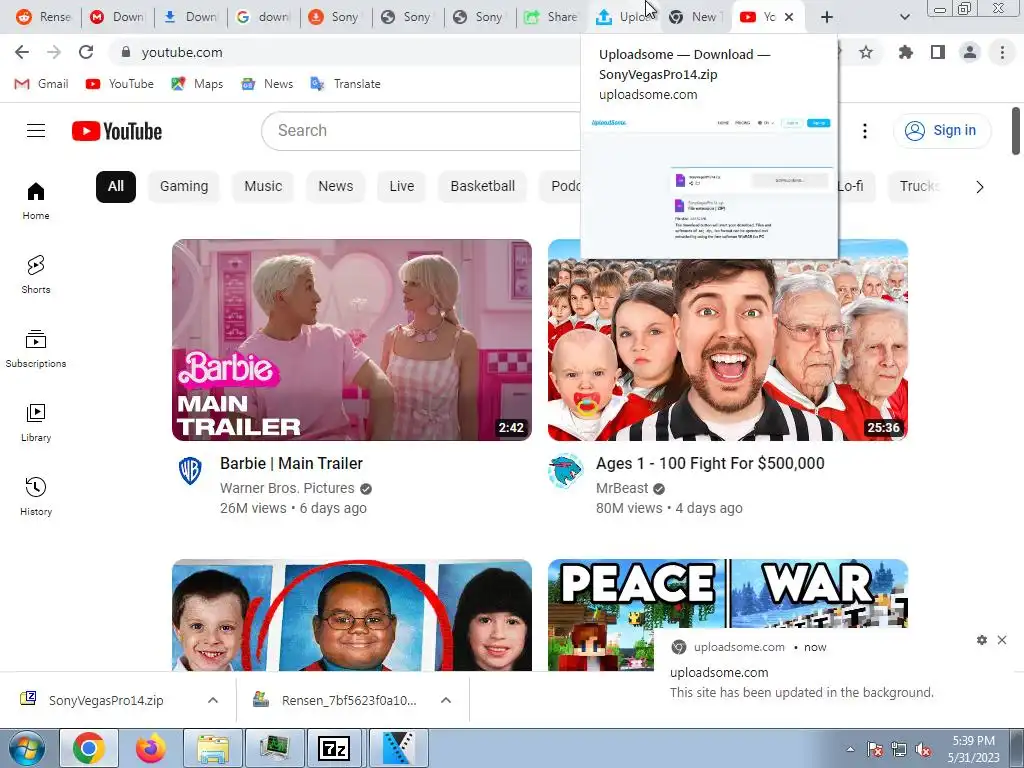Viewport: 1024px width, 768px height.
Task: Switch to the Rense browser tab
Action: [x=44, y=17]
